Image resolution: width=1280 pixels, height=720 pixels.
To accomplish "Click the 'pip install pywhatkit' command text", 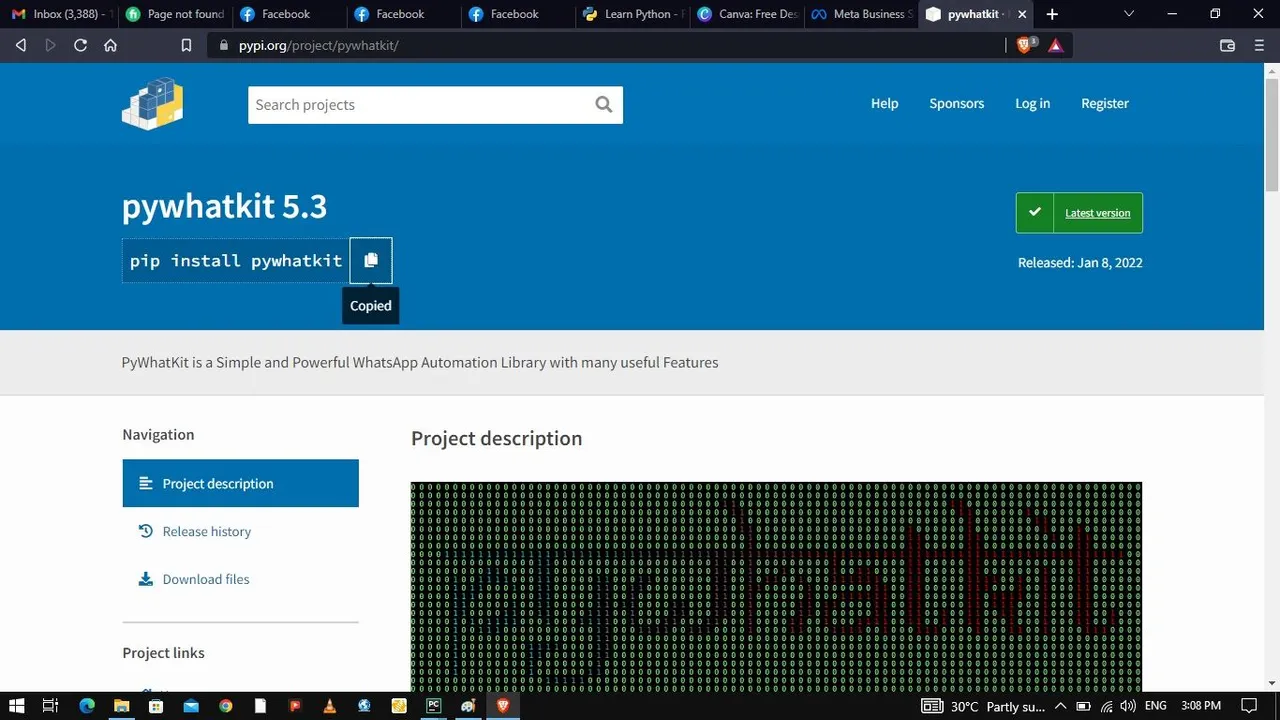I will [x=236, y=260].
